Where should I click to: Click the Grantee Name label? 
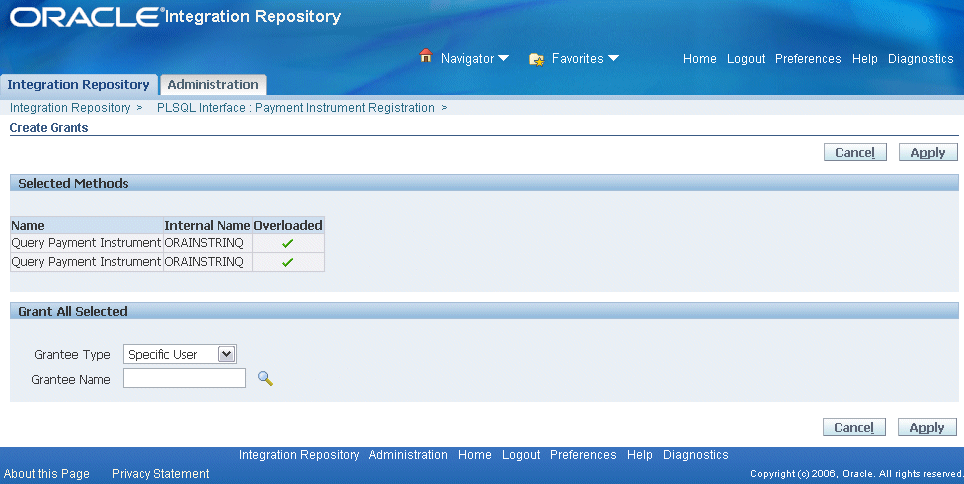tap(71, 379)
